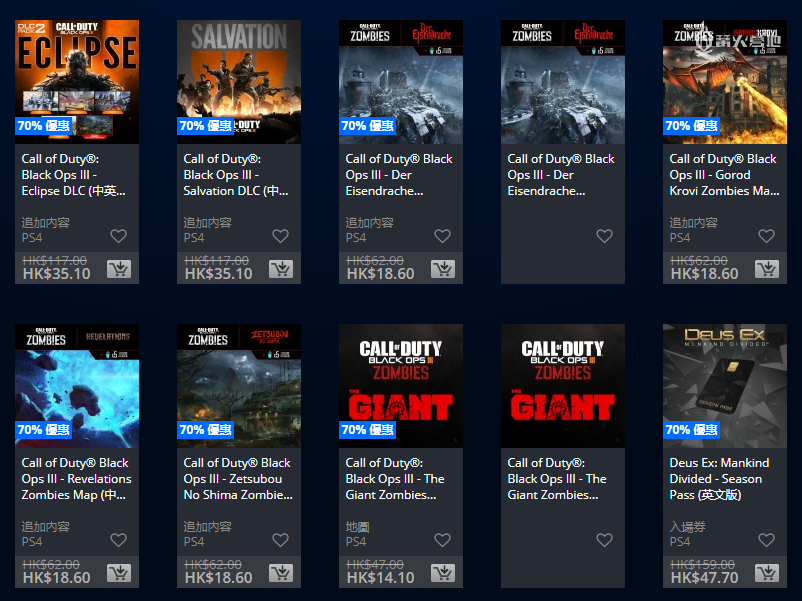Add Zetsubou No Shima to cart
This screenshot has height=601, width=802.
281,573
